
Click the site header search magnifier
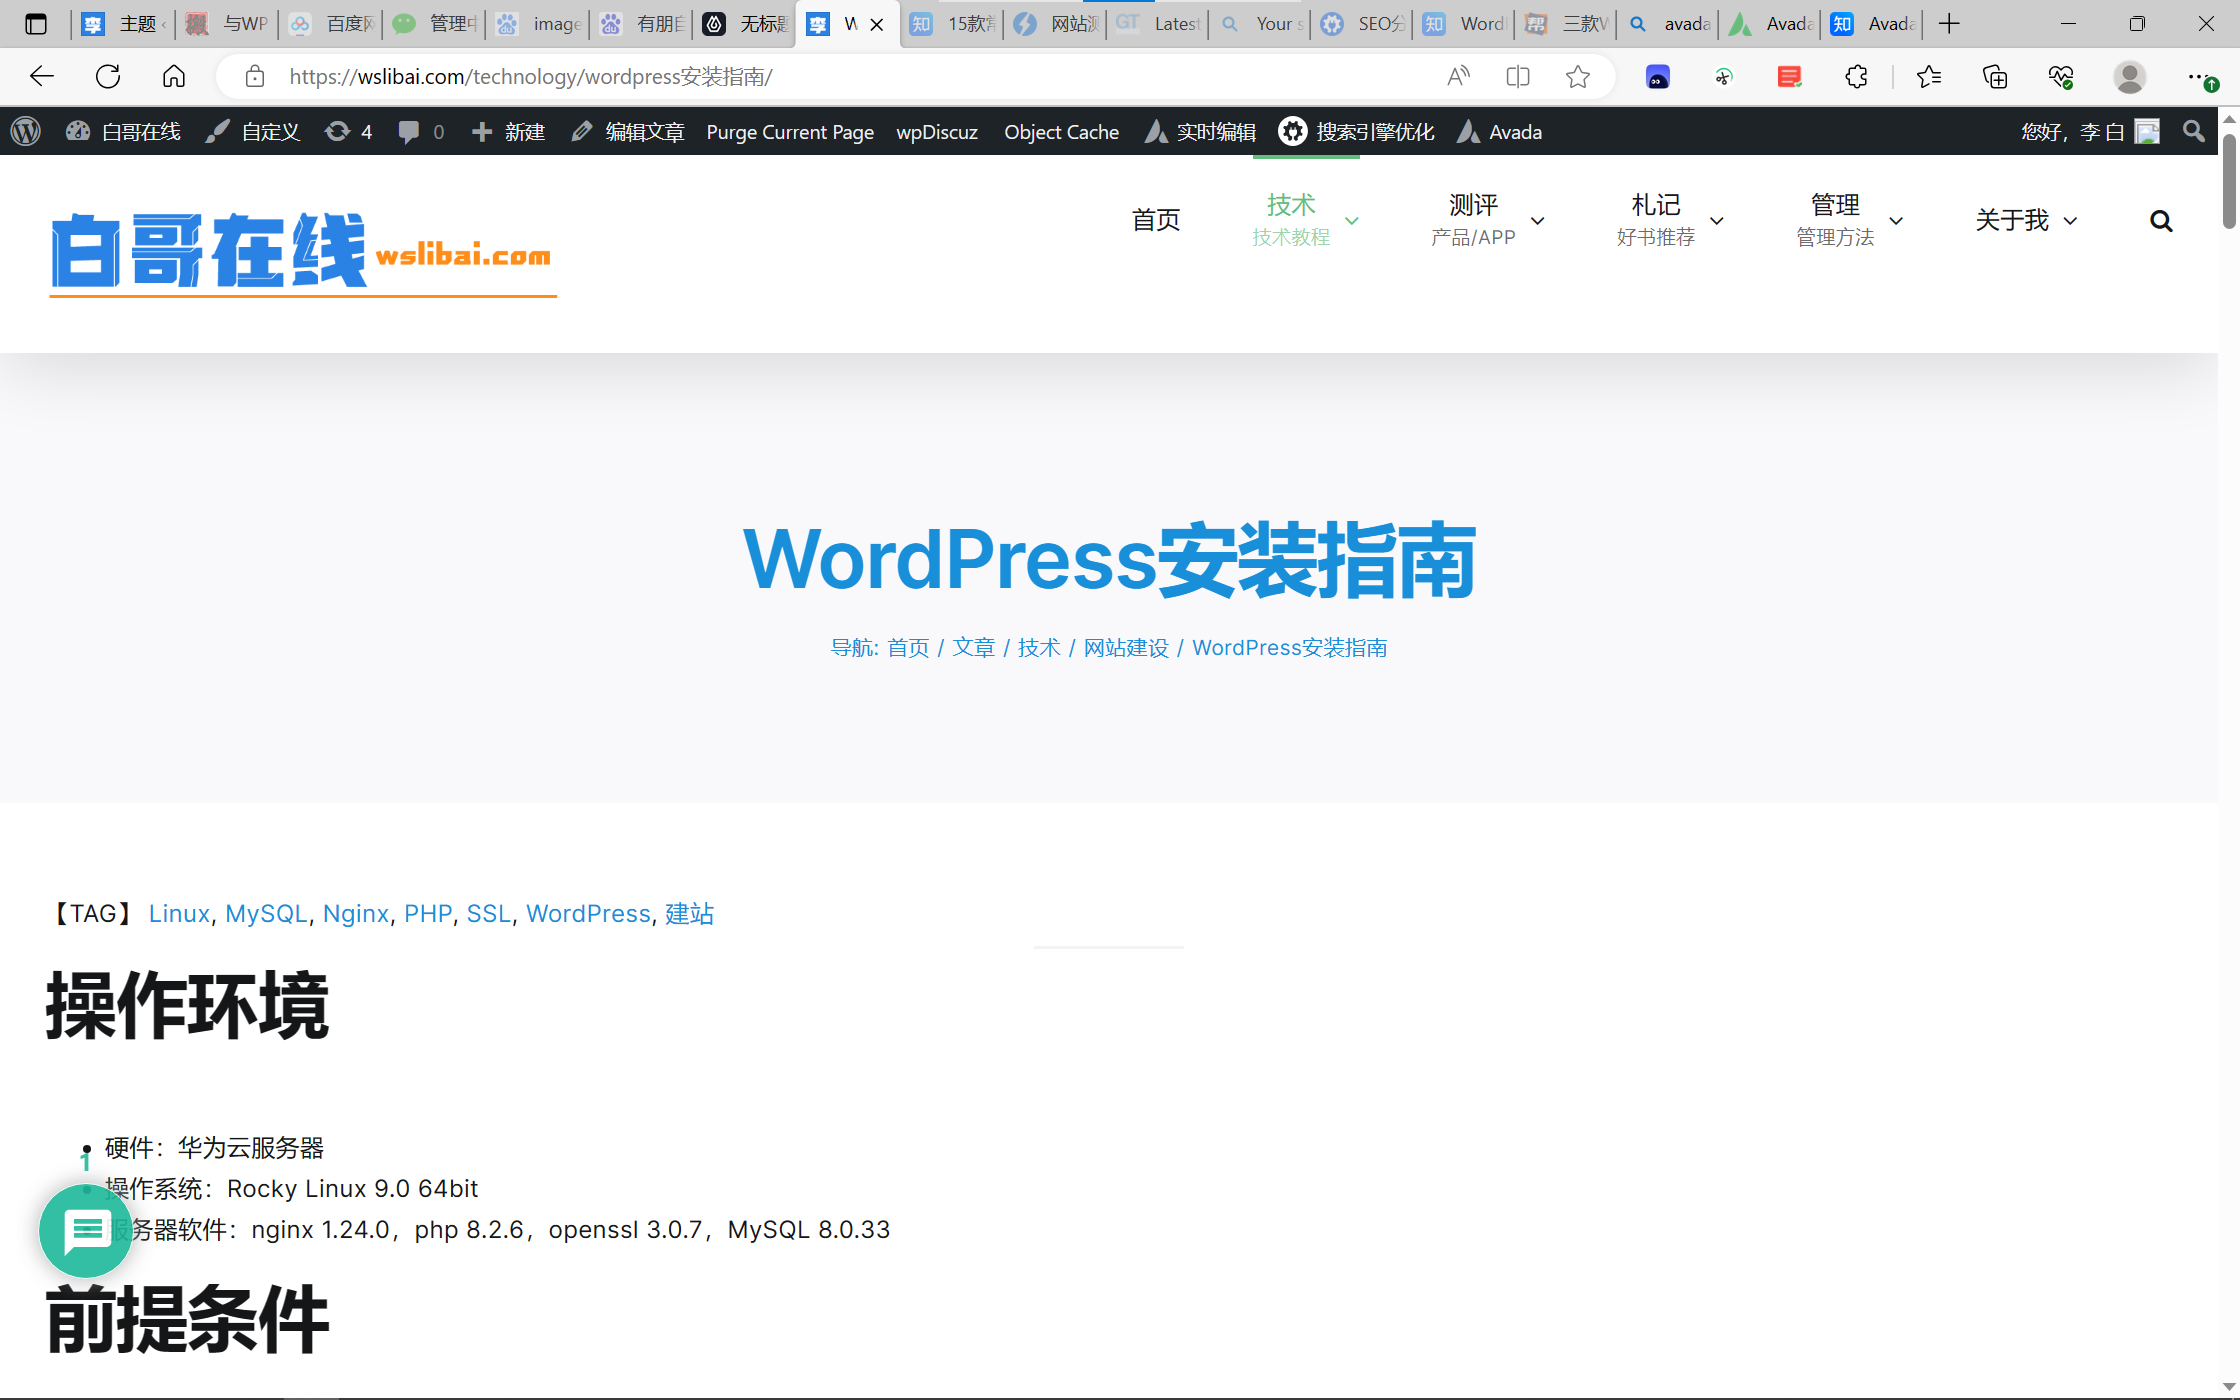click(2161, 221)
